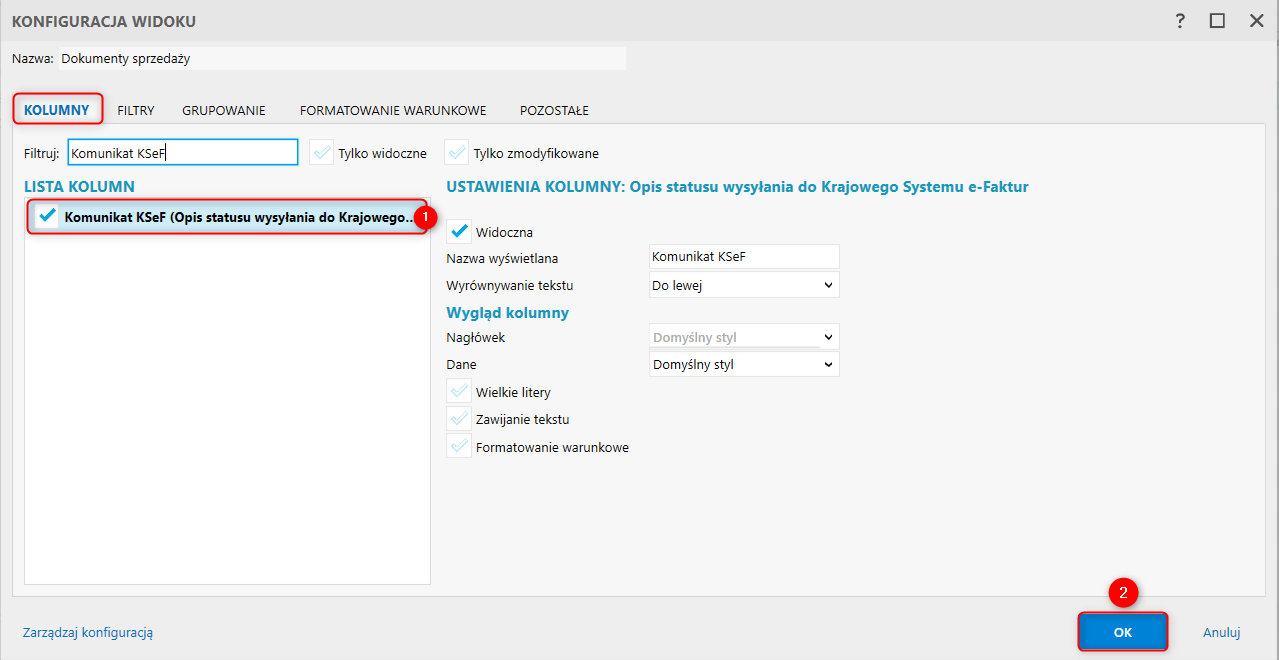This screenshot has height=660, width=1279.
Task: Uncheck the Komunikat KSeF column checkmark
Action: point(46,216)
